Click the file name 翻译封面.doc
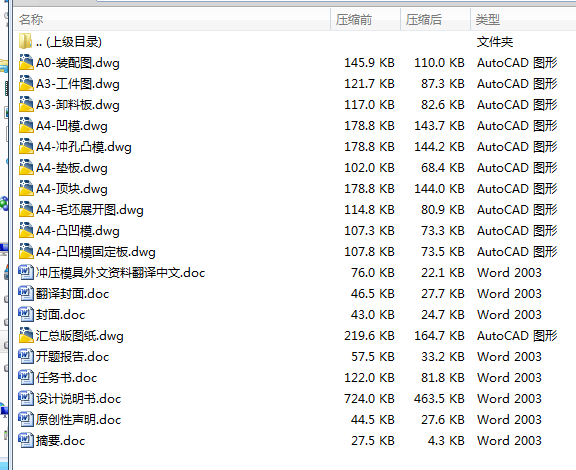 click(72, 293)
